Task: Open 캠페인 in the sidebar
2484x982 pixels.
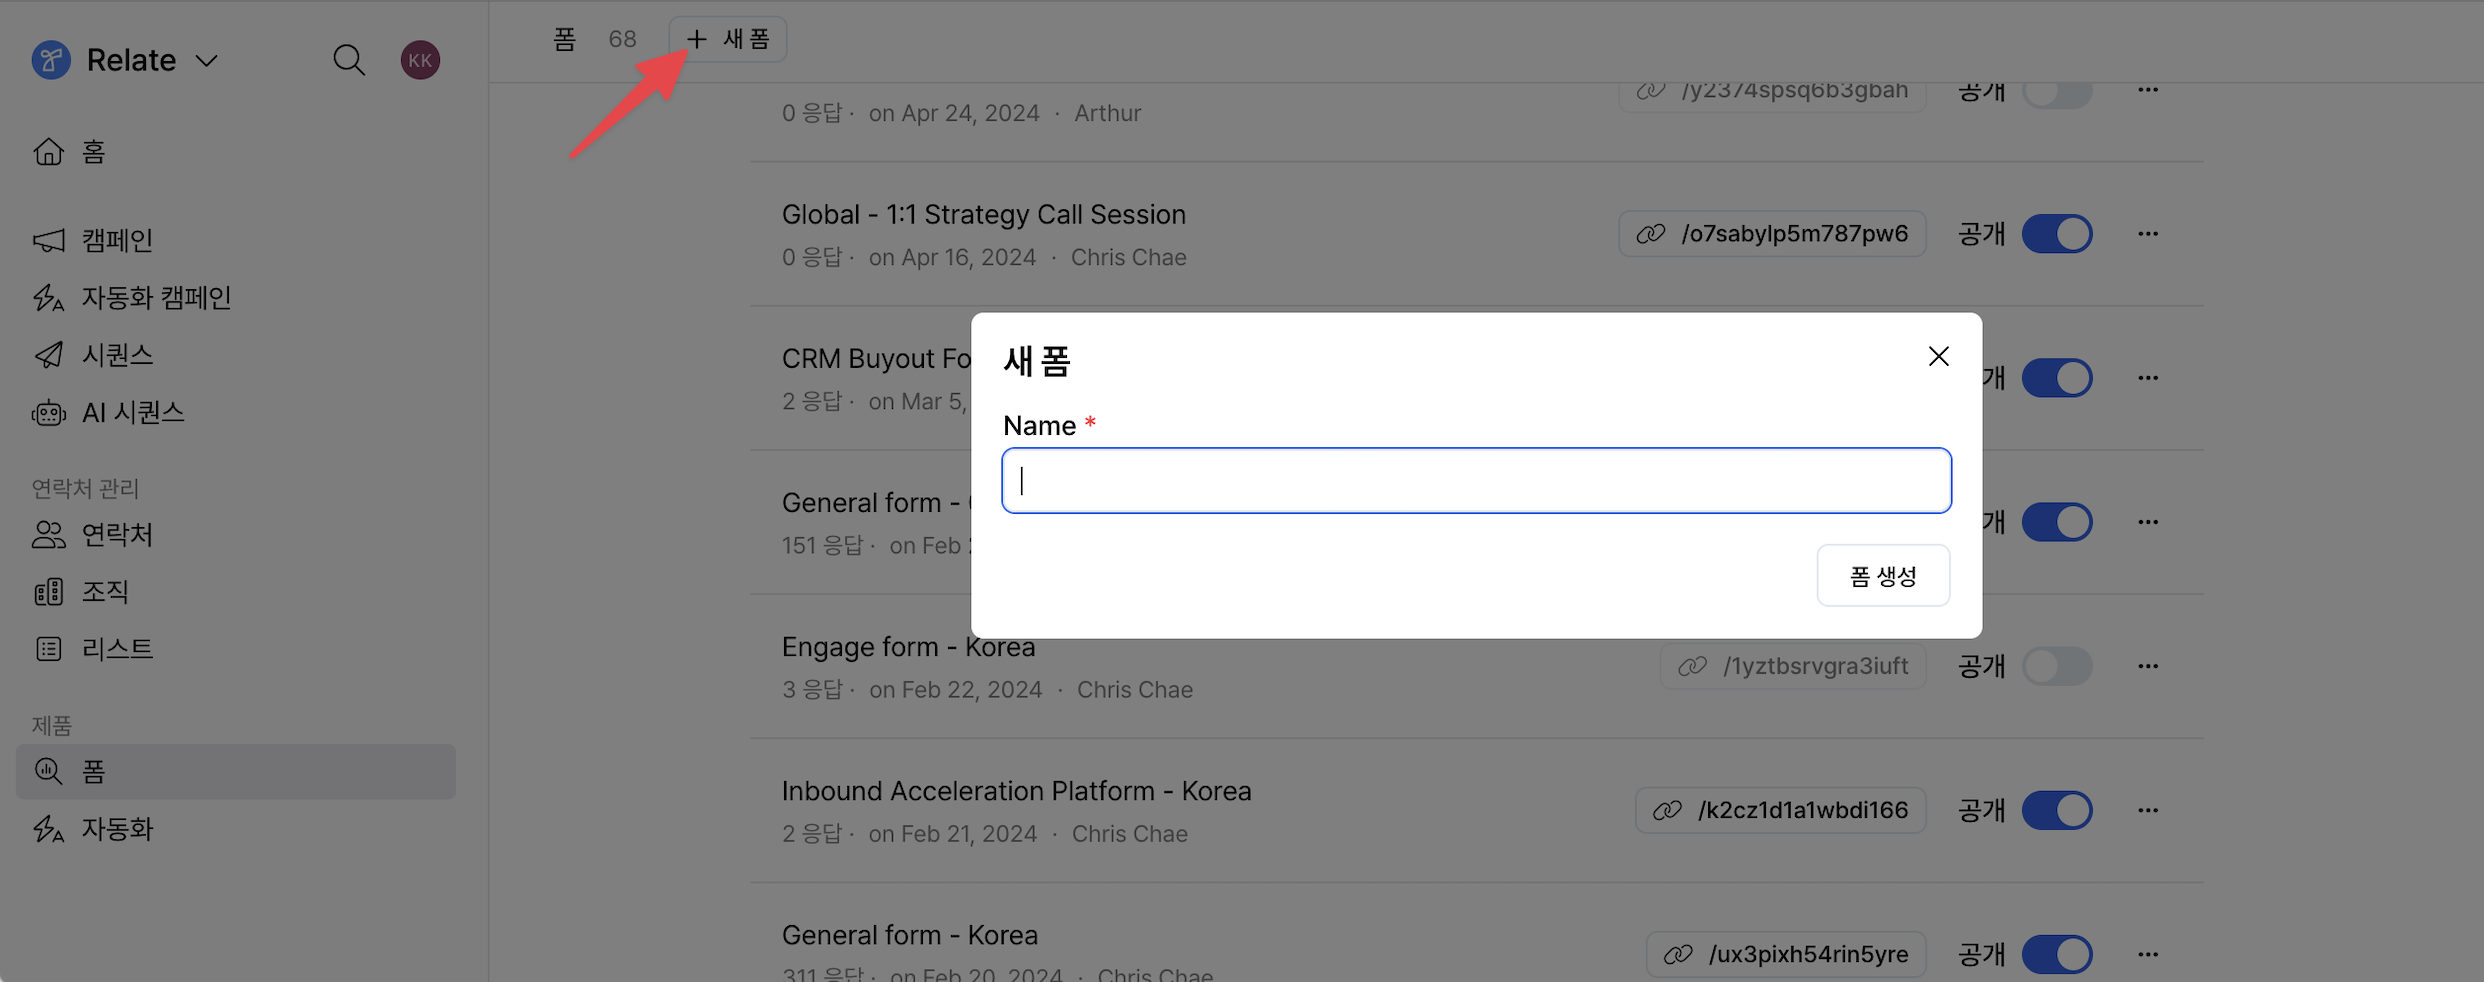Action: [x=236, y=240]
